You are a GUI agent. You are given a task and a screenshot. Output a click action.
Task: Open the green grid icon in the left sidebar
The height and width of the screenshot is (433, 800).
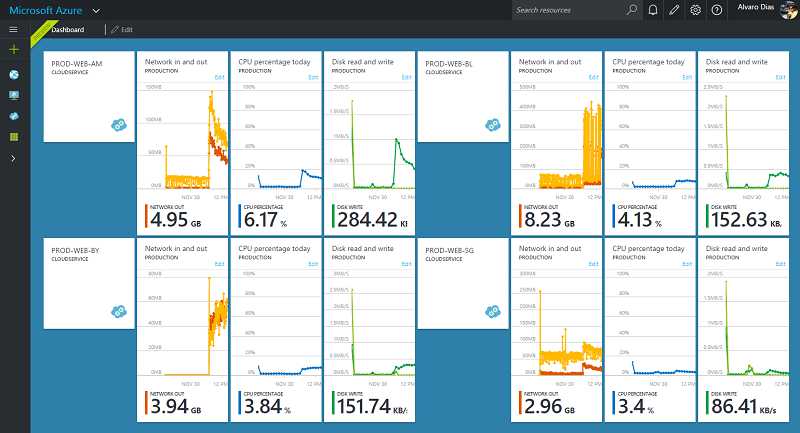(14, 137)
